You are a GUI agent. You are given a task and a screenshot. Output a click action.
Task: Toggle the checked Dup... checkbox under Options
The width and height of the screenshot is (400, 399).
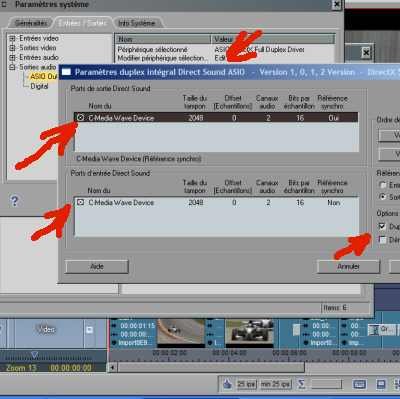point(382,226)
